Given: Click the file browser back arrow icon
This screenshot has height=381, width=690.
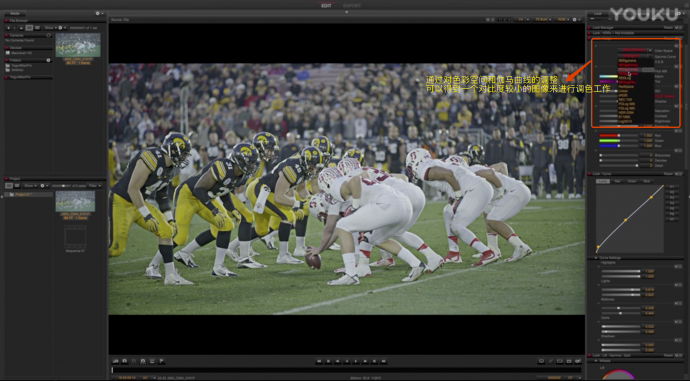Looking at the screenshot, I should point(8,28).
